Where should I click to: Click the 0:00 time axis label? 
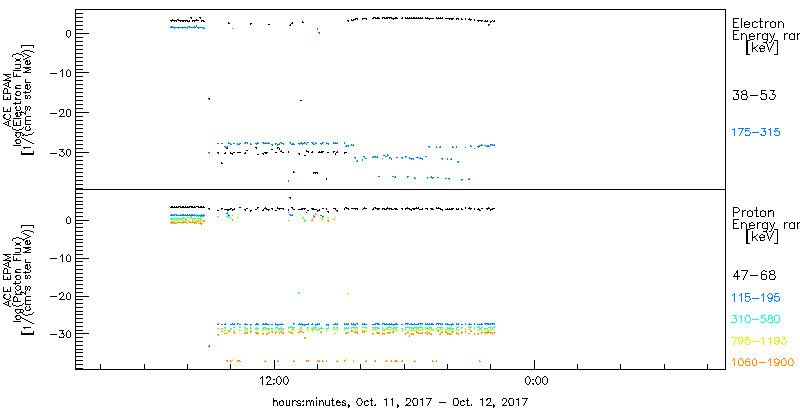tap(536, 381)
